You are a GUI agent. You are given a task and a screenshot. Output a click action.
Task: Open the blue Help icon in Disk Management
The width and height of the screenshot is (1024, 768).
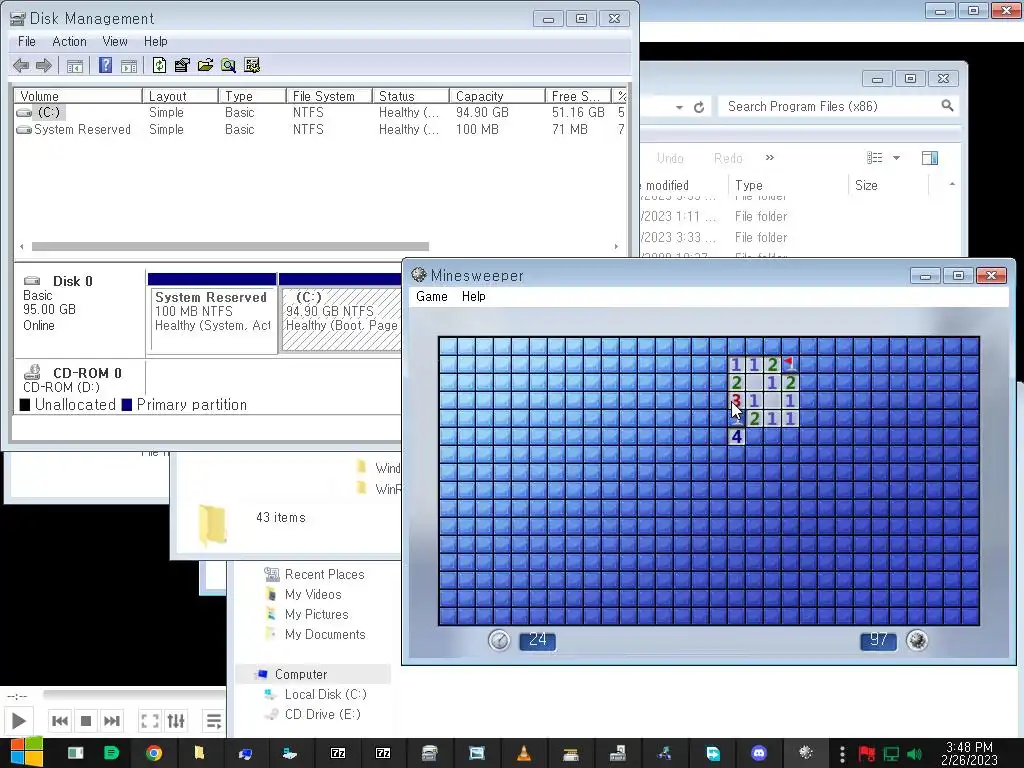[x=105, y=65]
